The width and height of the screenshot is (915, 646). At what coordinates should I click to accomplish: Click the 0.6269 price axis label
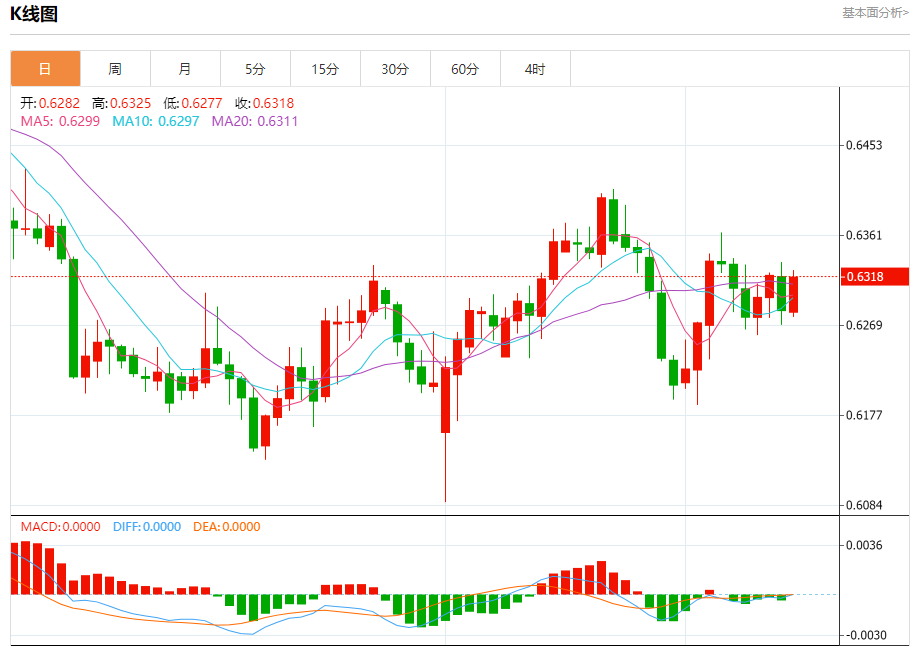(864, 325)
